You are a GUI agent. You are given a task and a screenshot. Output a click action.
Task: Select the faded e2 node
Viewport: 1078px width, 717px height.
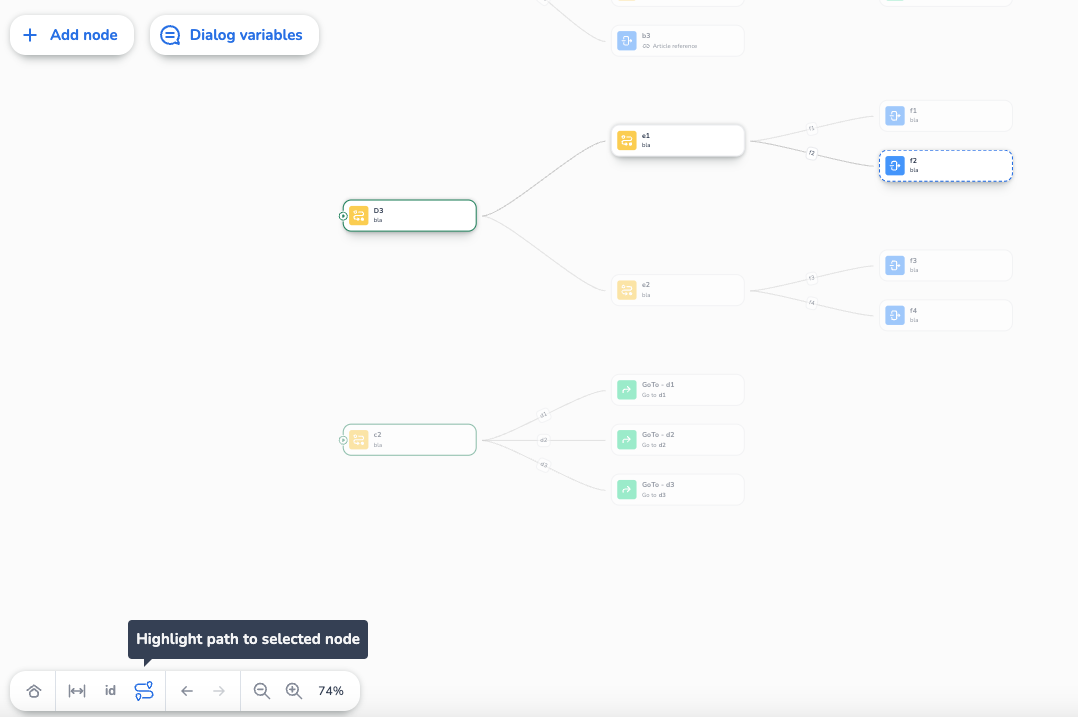678,290
